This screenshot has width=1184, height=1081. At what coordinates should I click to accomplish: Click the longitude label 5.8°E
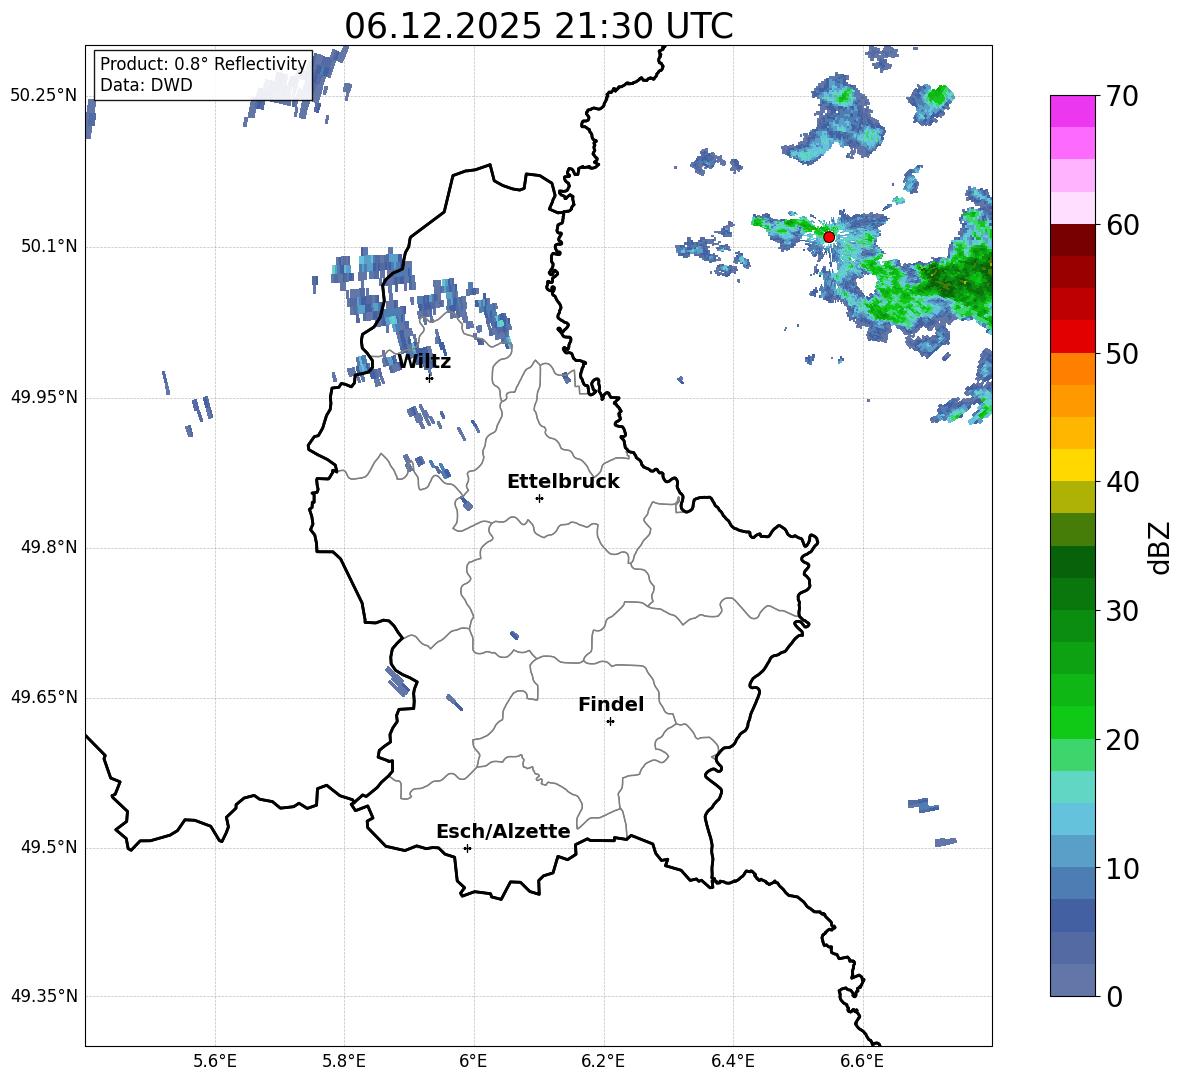(x=344, y=1061)
